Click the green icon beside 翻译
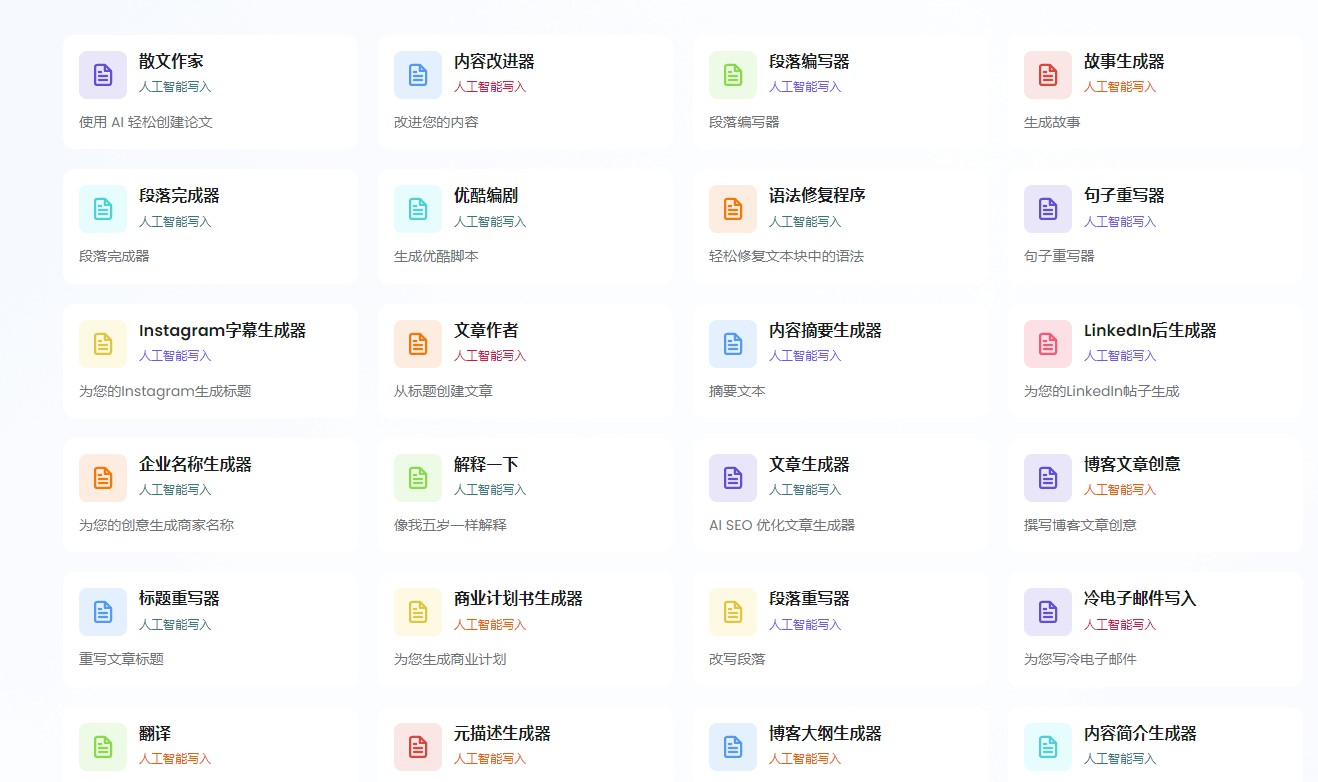 tap(103, 747)
